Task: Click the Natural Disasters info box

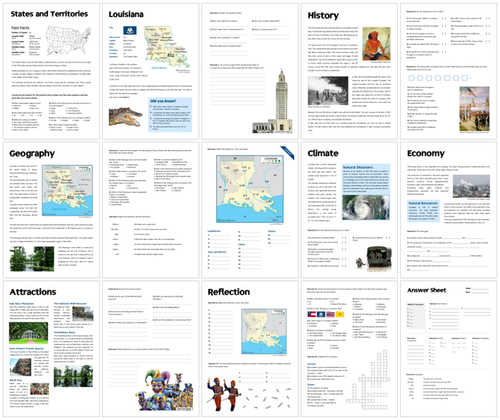Action: click(366, 179)
